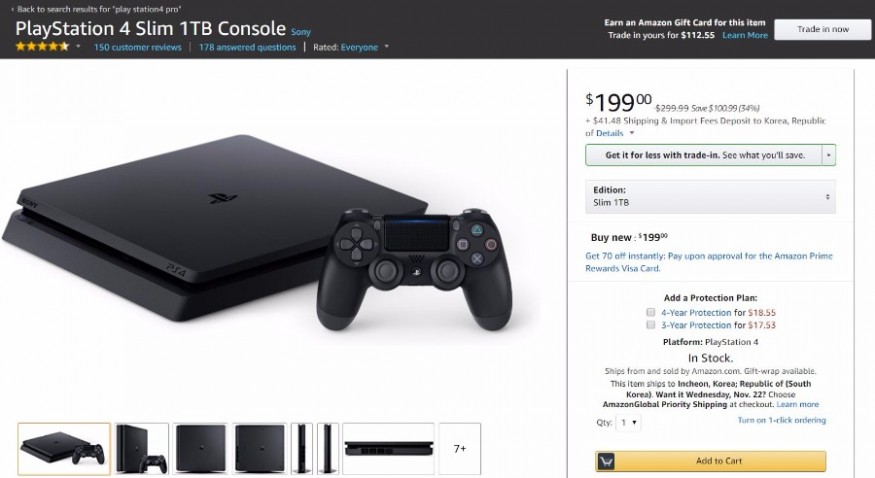Click Turn on 1-click ordering link

[x=781, y=420]
